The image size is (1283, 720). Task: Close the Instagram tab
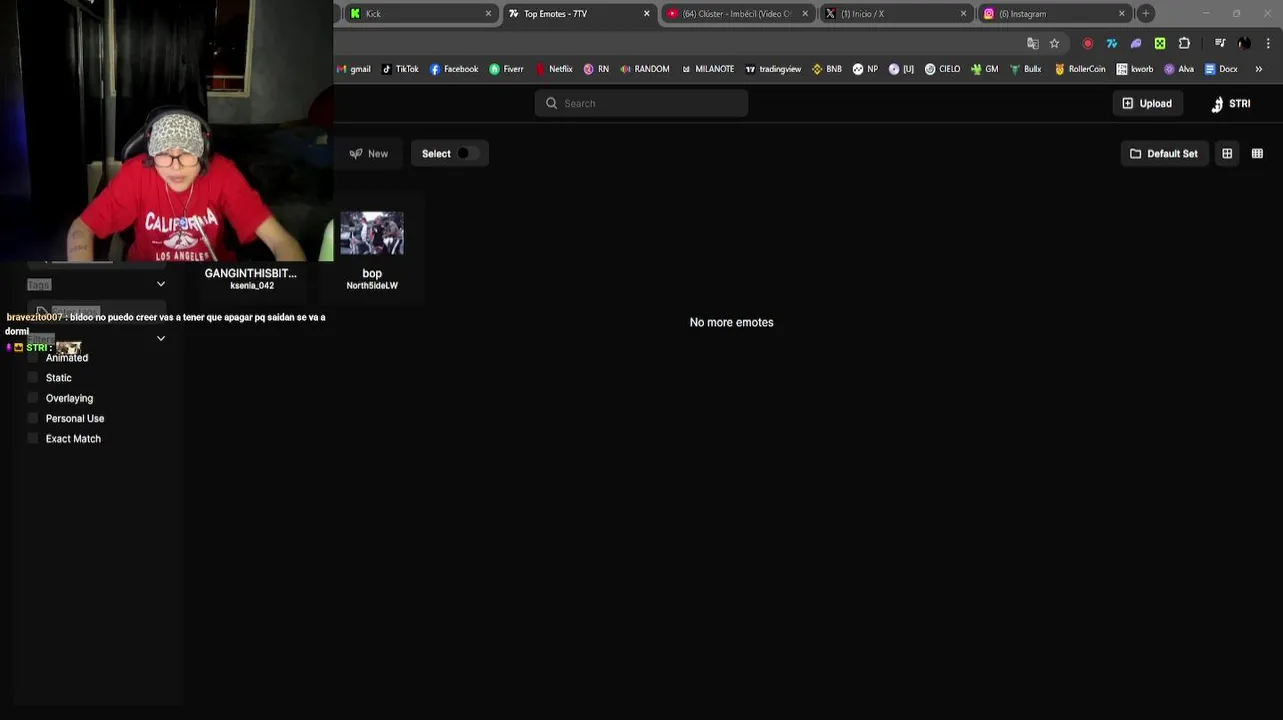coord(1121,14)
